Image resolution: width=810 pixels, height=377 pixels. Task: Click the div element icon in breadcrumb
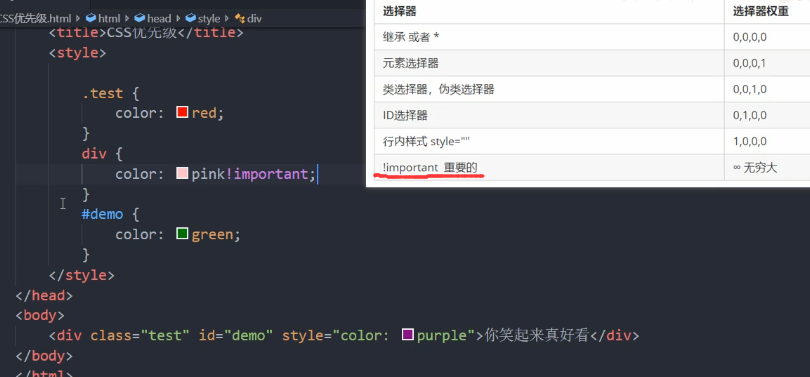click(240, 19)
